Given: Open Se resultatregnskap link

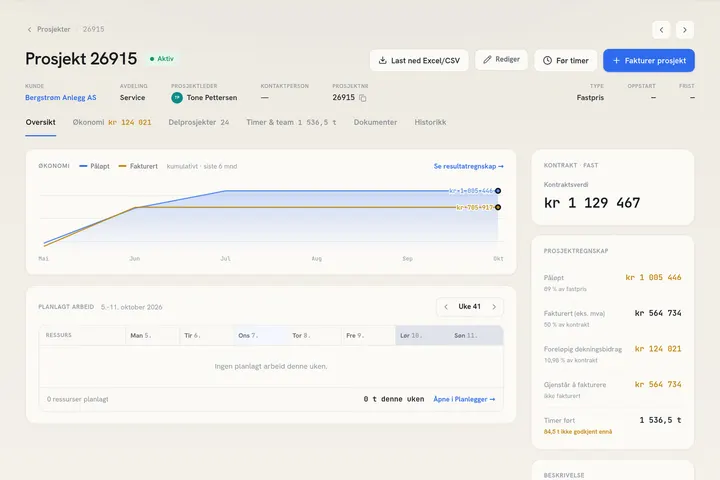Looking at the screenshot, I should tap(468, 166).
